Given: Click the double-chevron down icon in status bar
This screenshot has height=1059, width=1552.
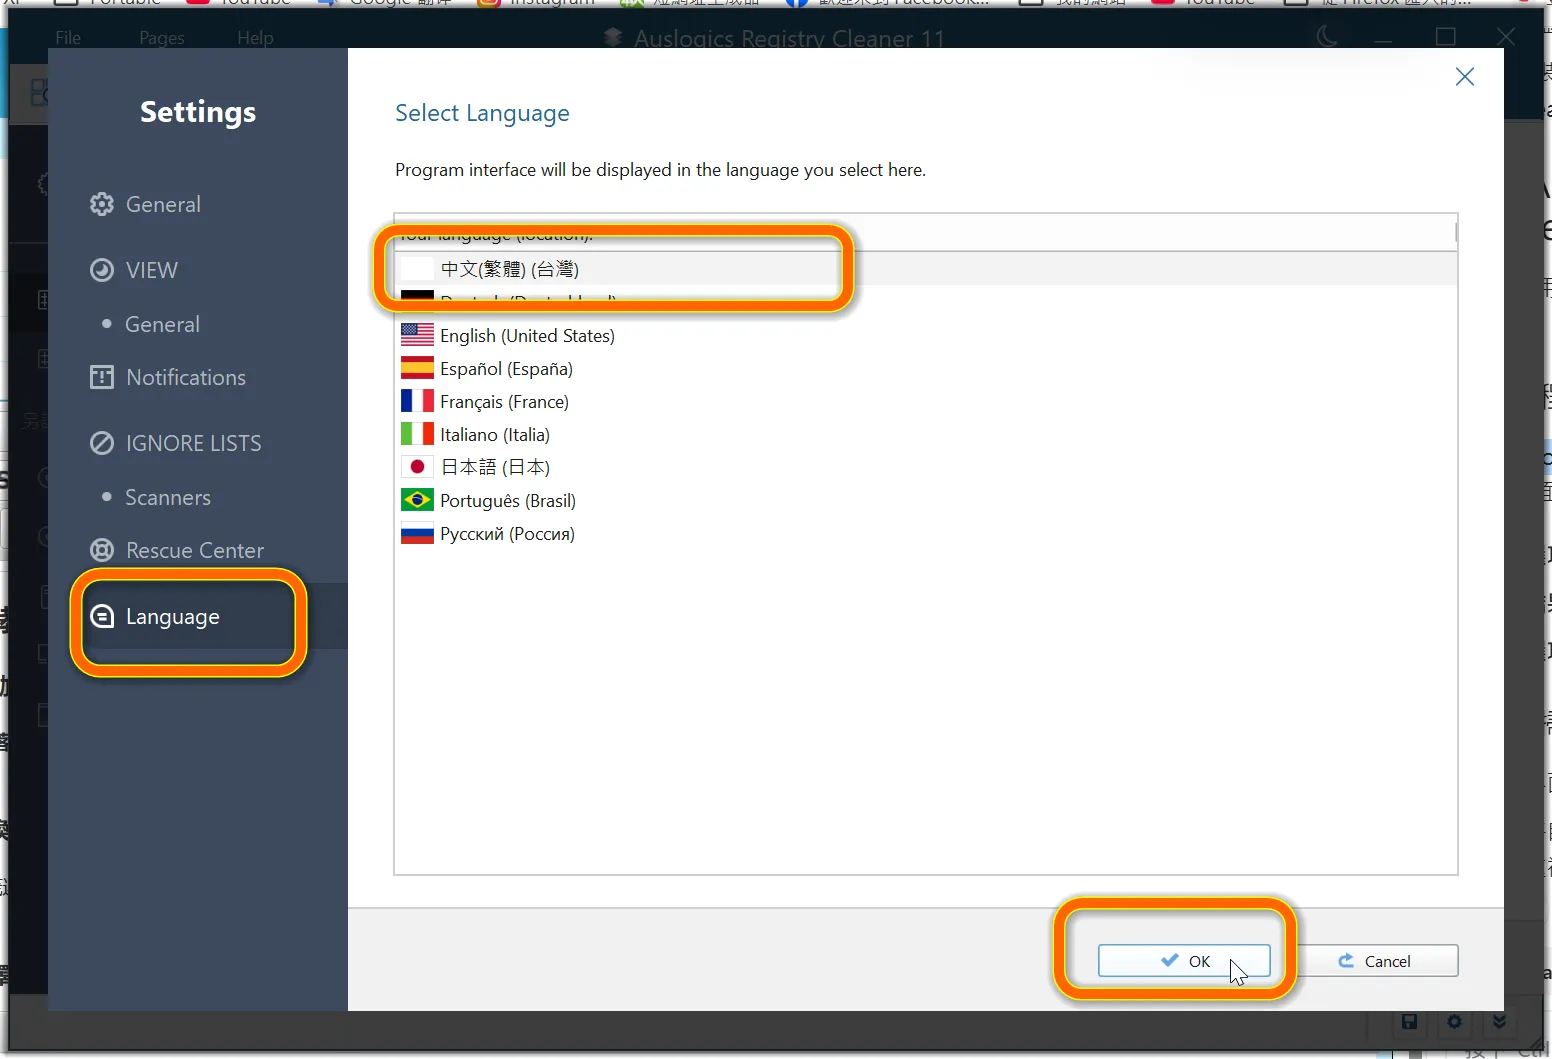Looking at the screenshot, I should pos(1499,1022).
